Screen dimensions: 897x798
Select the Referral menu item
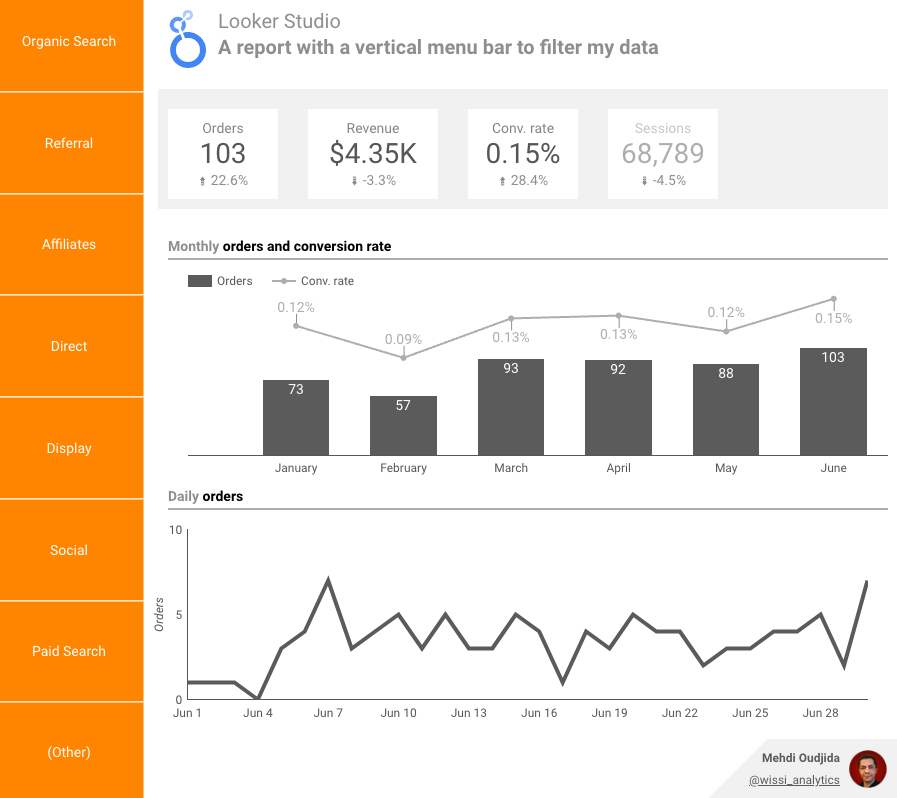pyautogui.click(x=72, y=143)
